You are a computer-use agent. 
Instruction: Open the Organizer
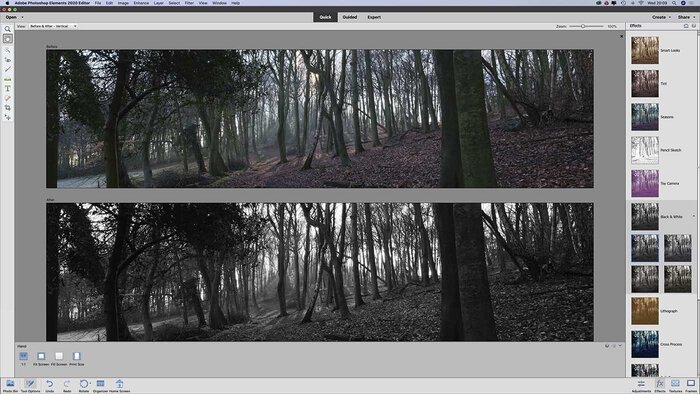pos(100,384)
